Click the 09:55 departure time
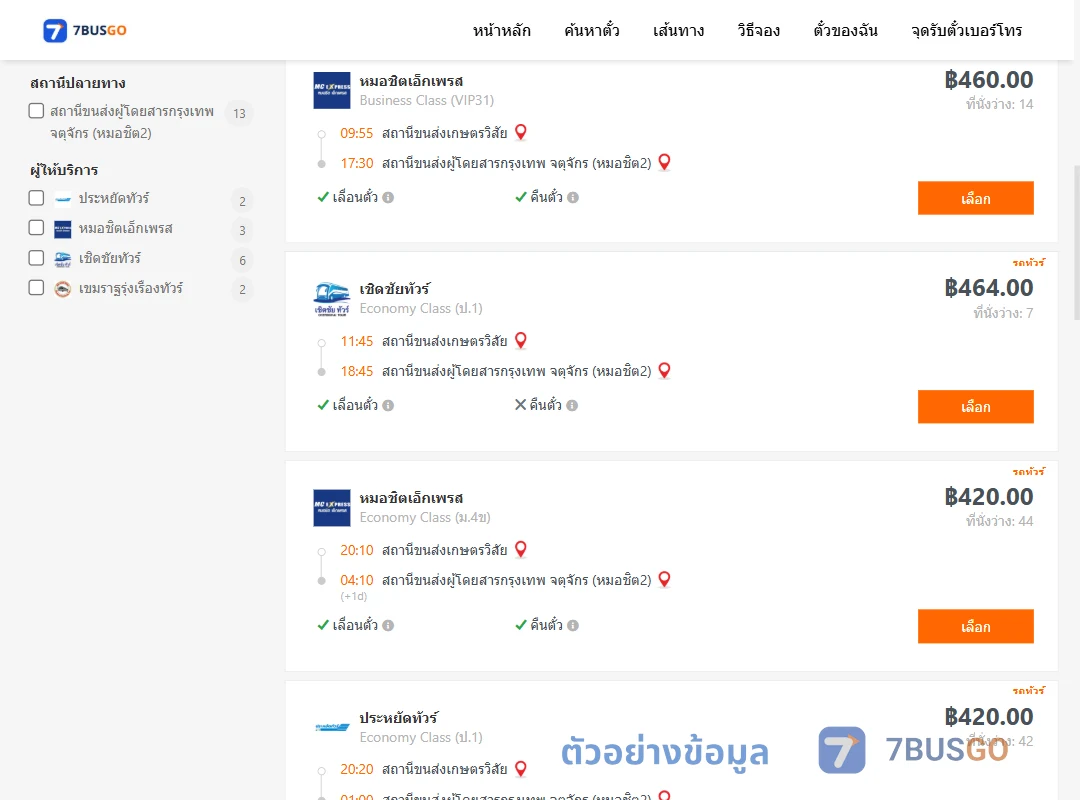 [356, 133]
